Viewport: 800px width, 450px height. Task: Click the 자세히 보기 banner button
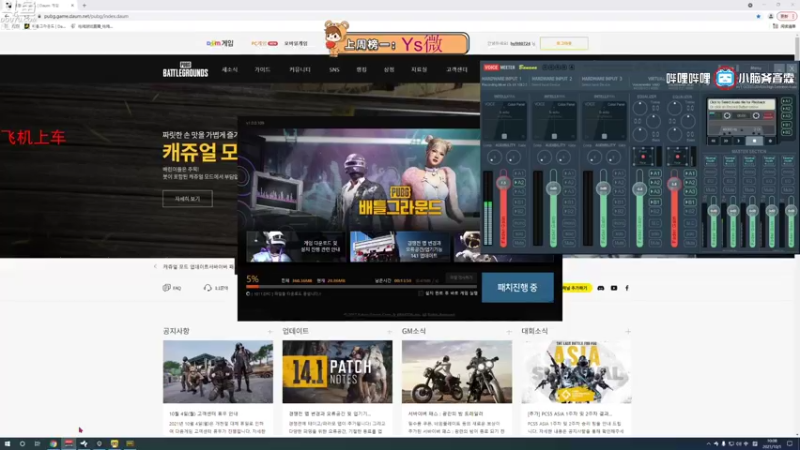coord(187,198)
